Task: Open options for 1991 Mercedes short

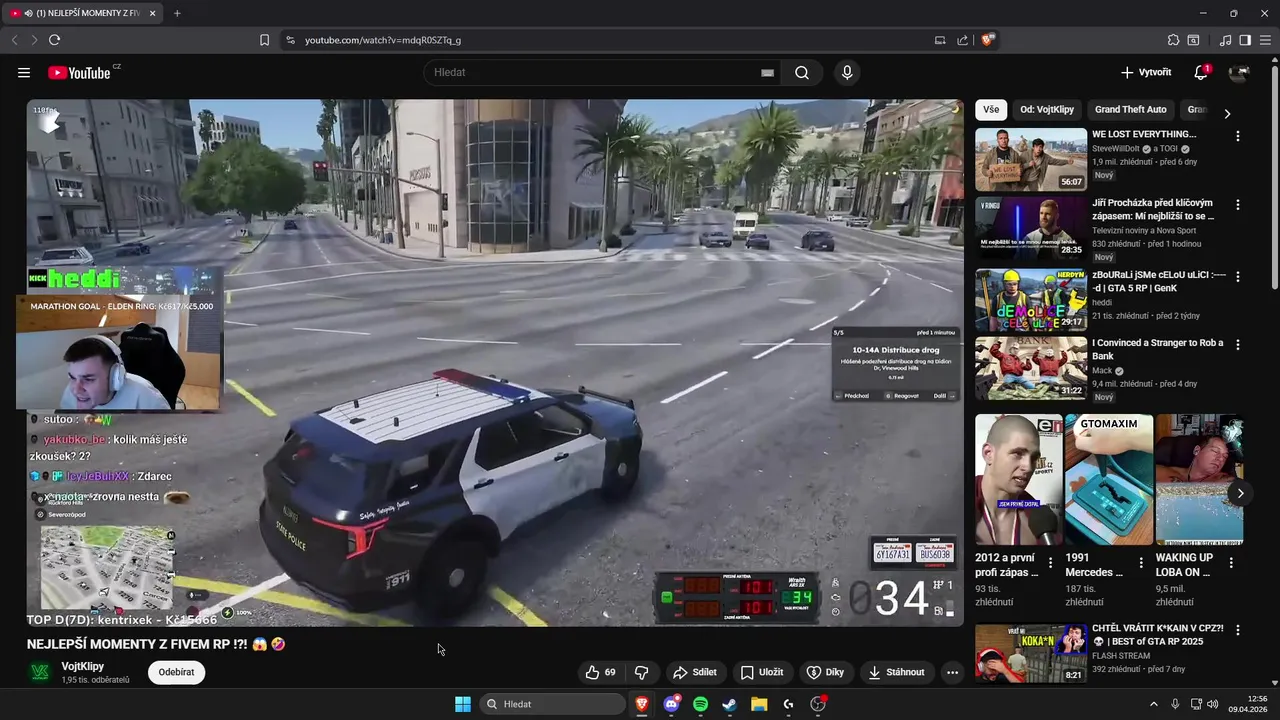Action: pos(1141,563)
